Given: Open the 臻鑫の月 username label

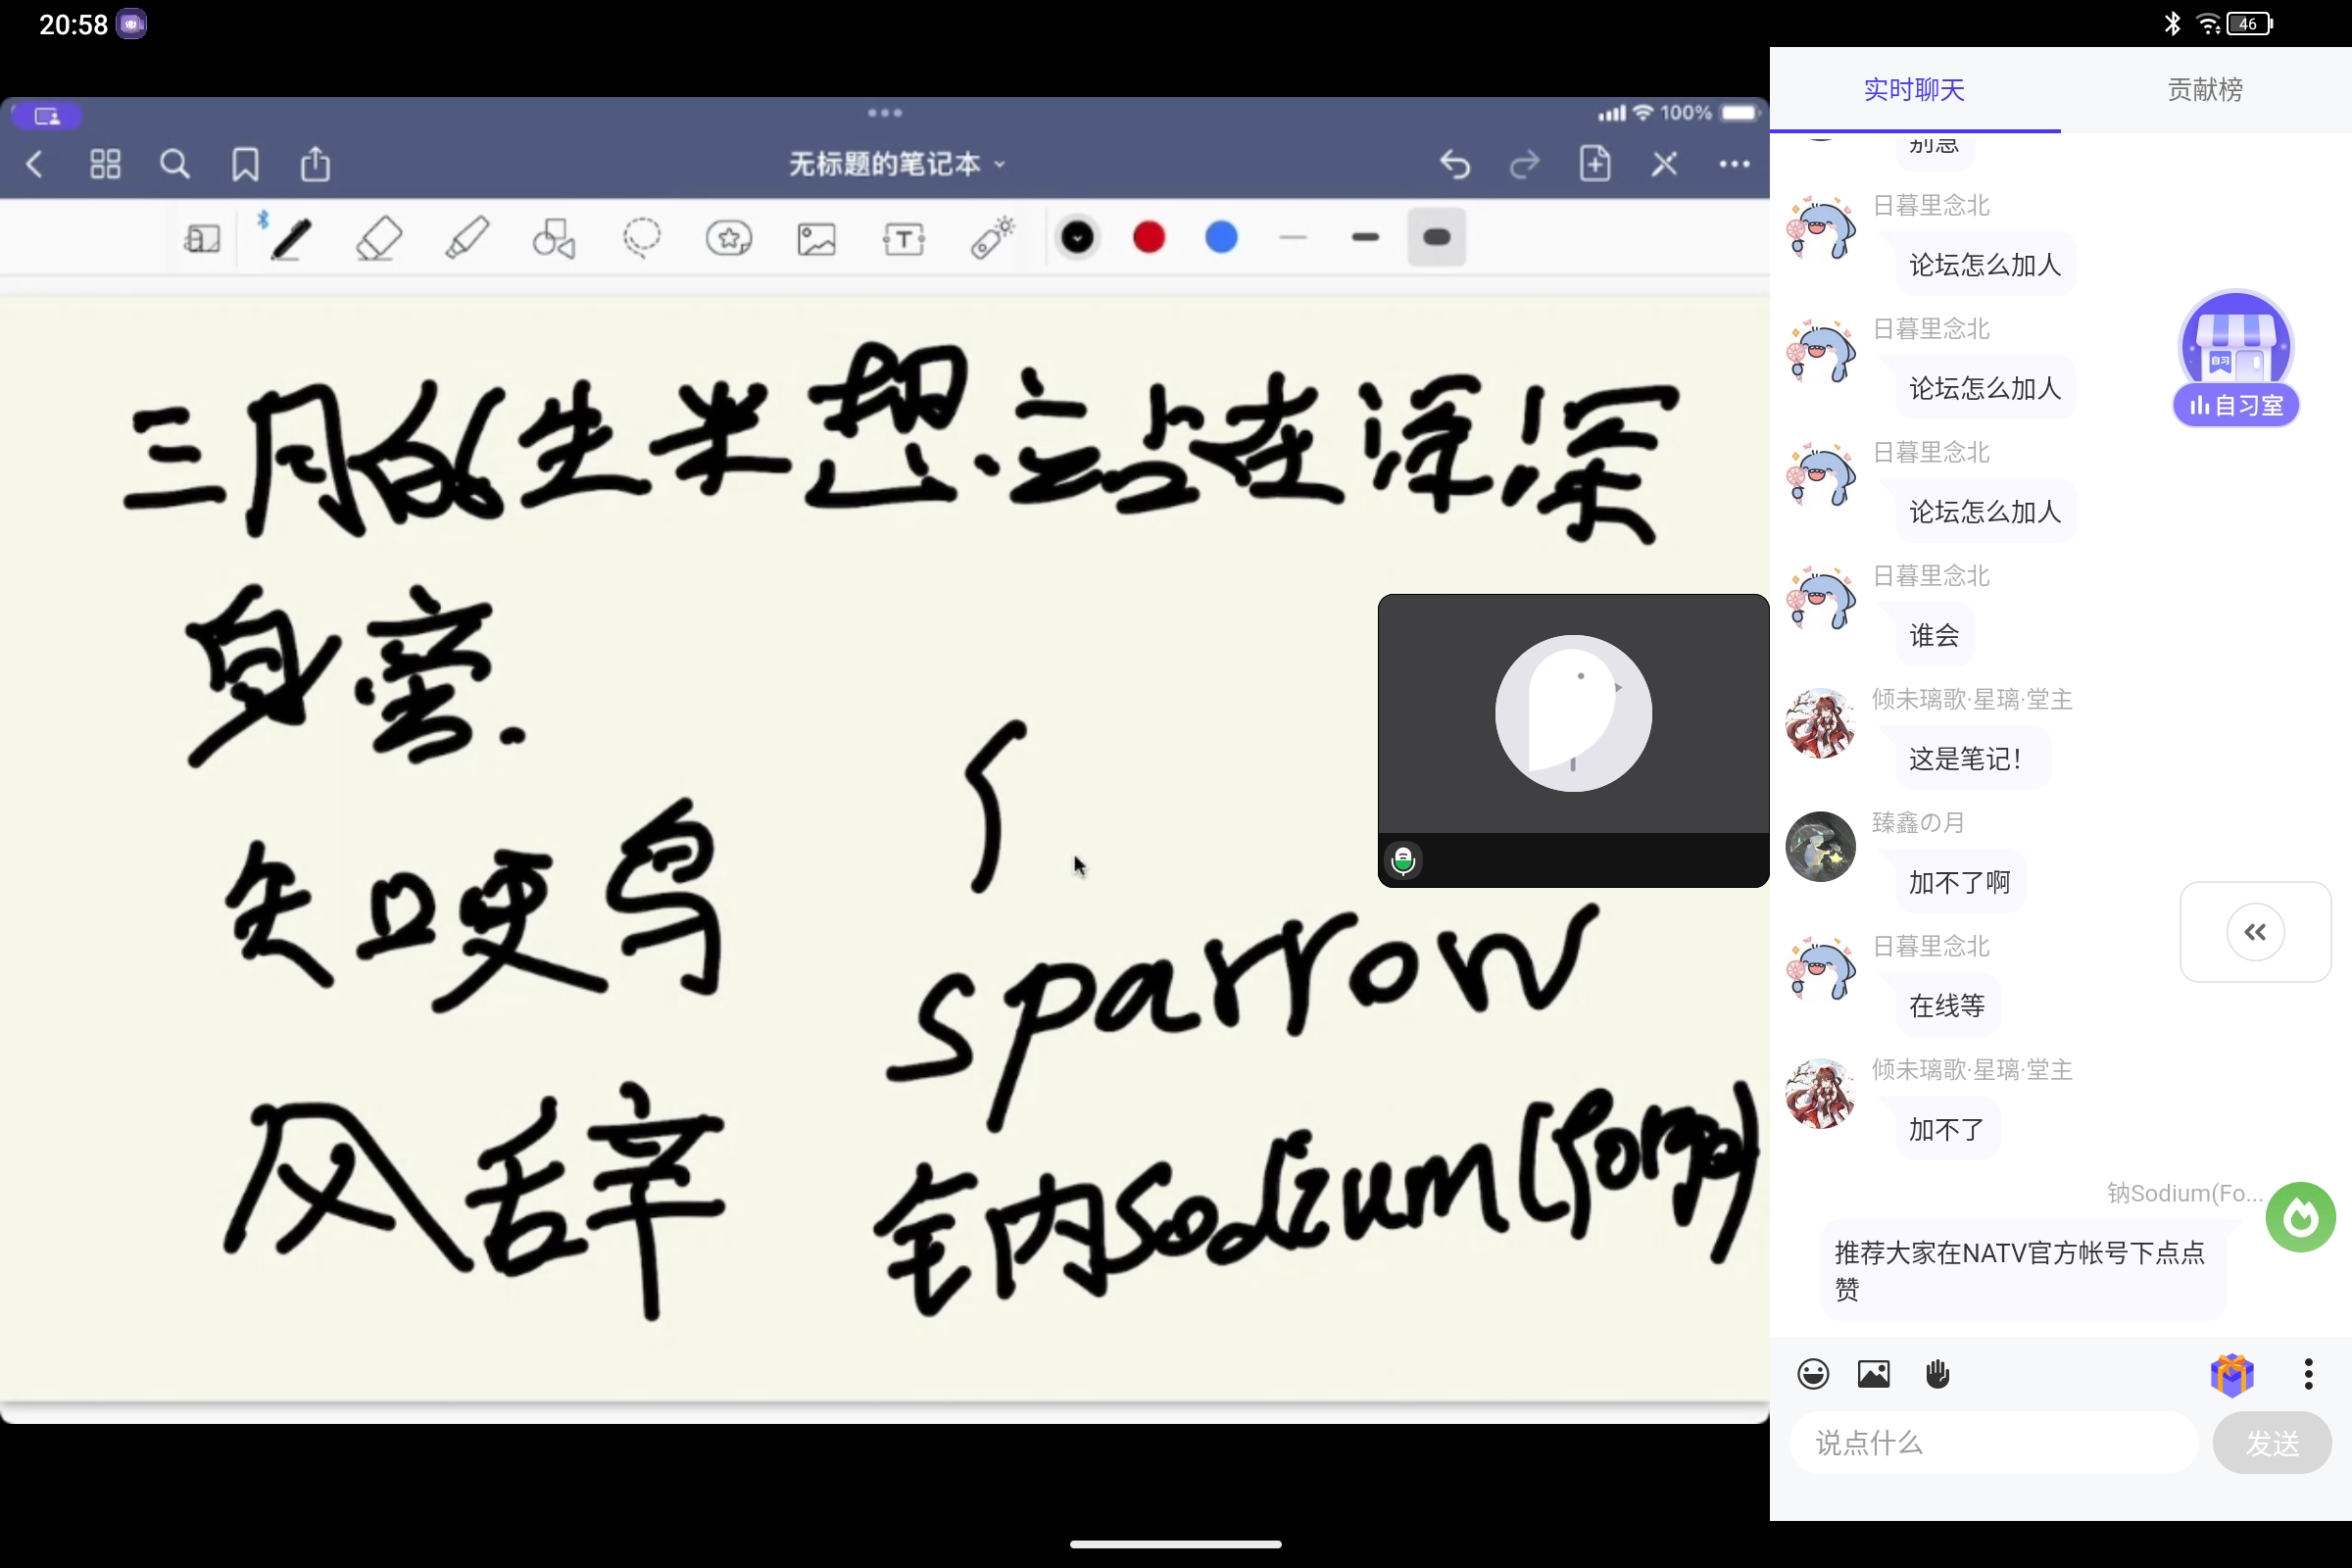Looking at the screenshot, I should [x=1917, y=823].
